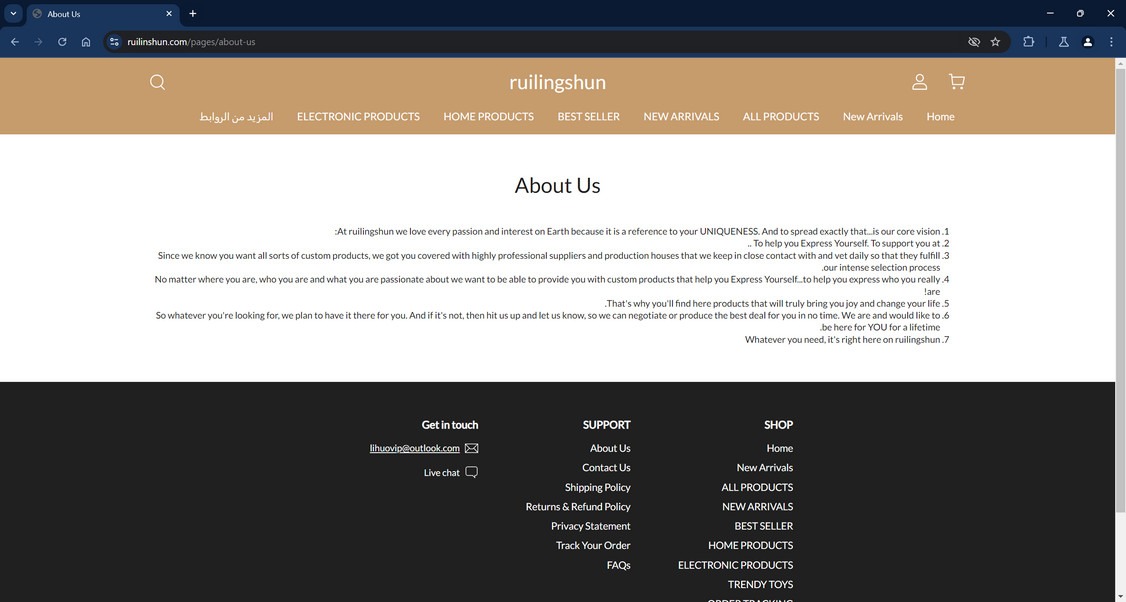
Task: Open the shopping cart icon
Action: click(957, 81)
